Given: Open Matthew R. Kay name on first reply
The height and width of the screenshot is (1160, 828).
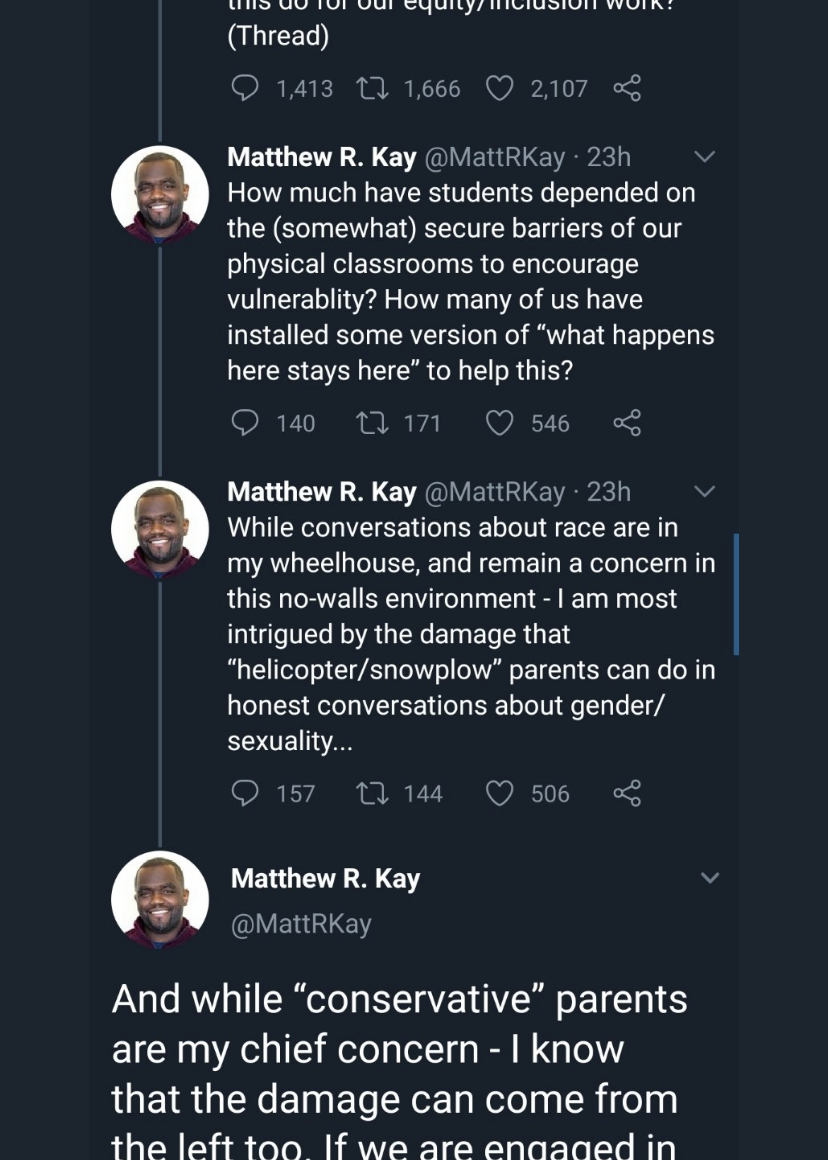Looking at the screenshot, I should point(321,157).
